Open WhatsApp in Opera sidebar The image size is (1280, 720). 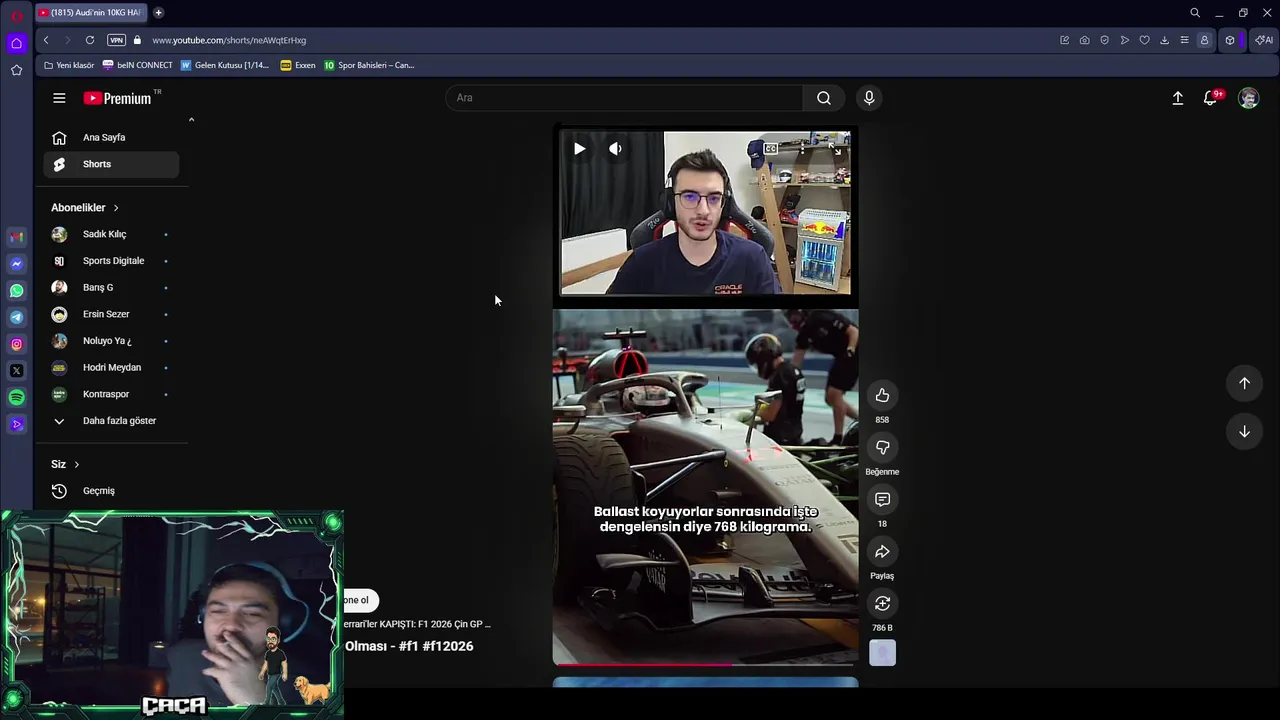pyautogui.click(x=16, y=291)
